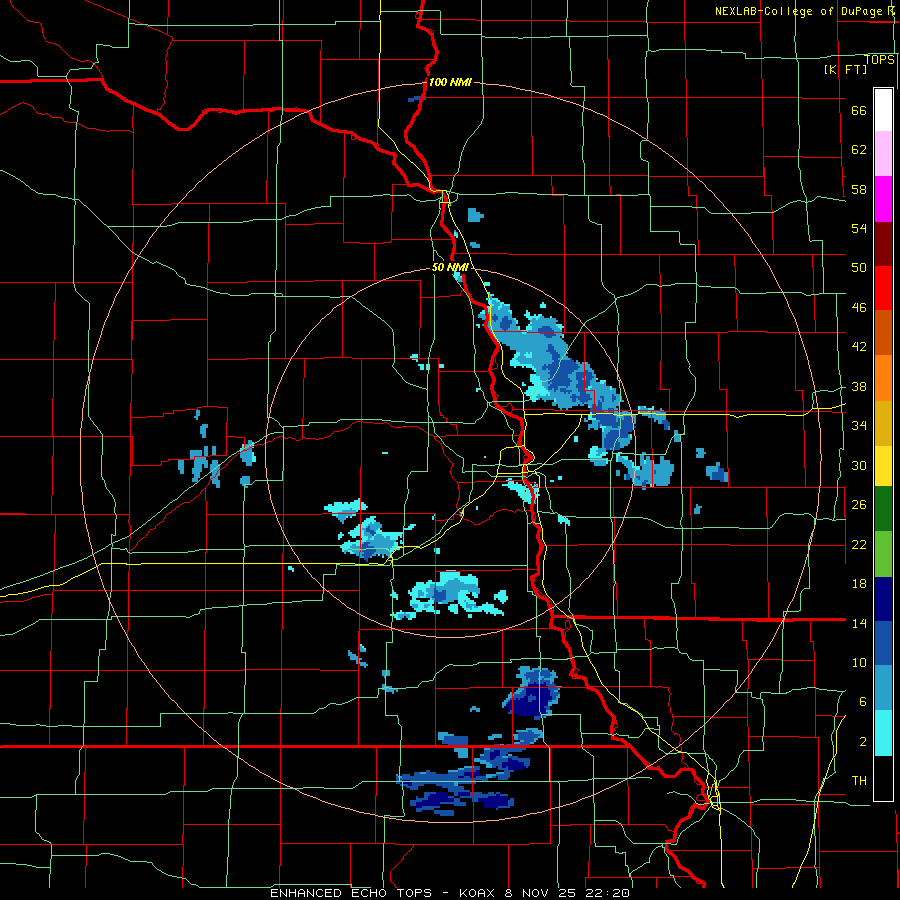Click the light green legend swatch
The height and width of the screenshot is (900, 900).
click(x=883, y=554)
